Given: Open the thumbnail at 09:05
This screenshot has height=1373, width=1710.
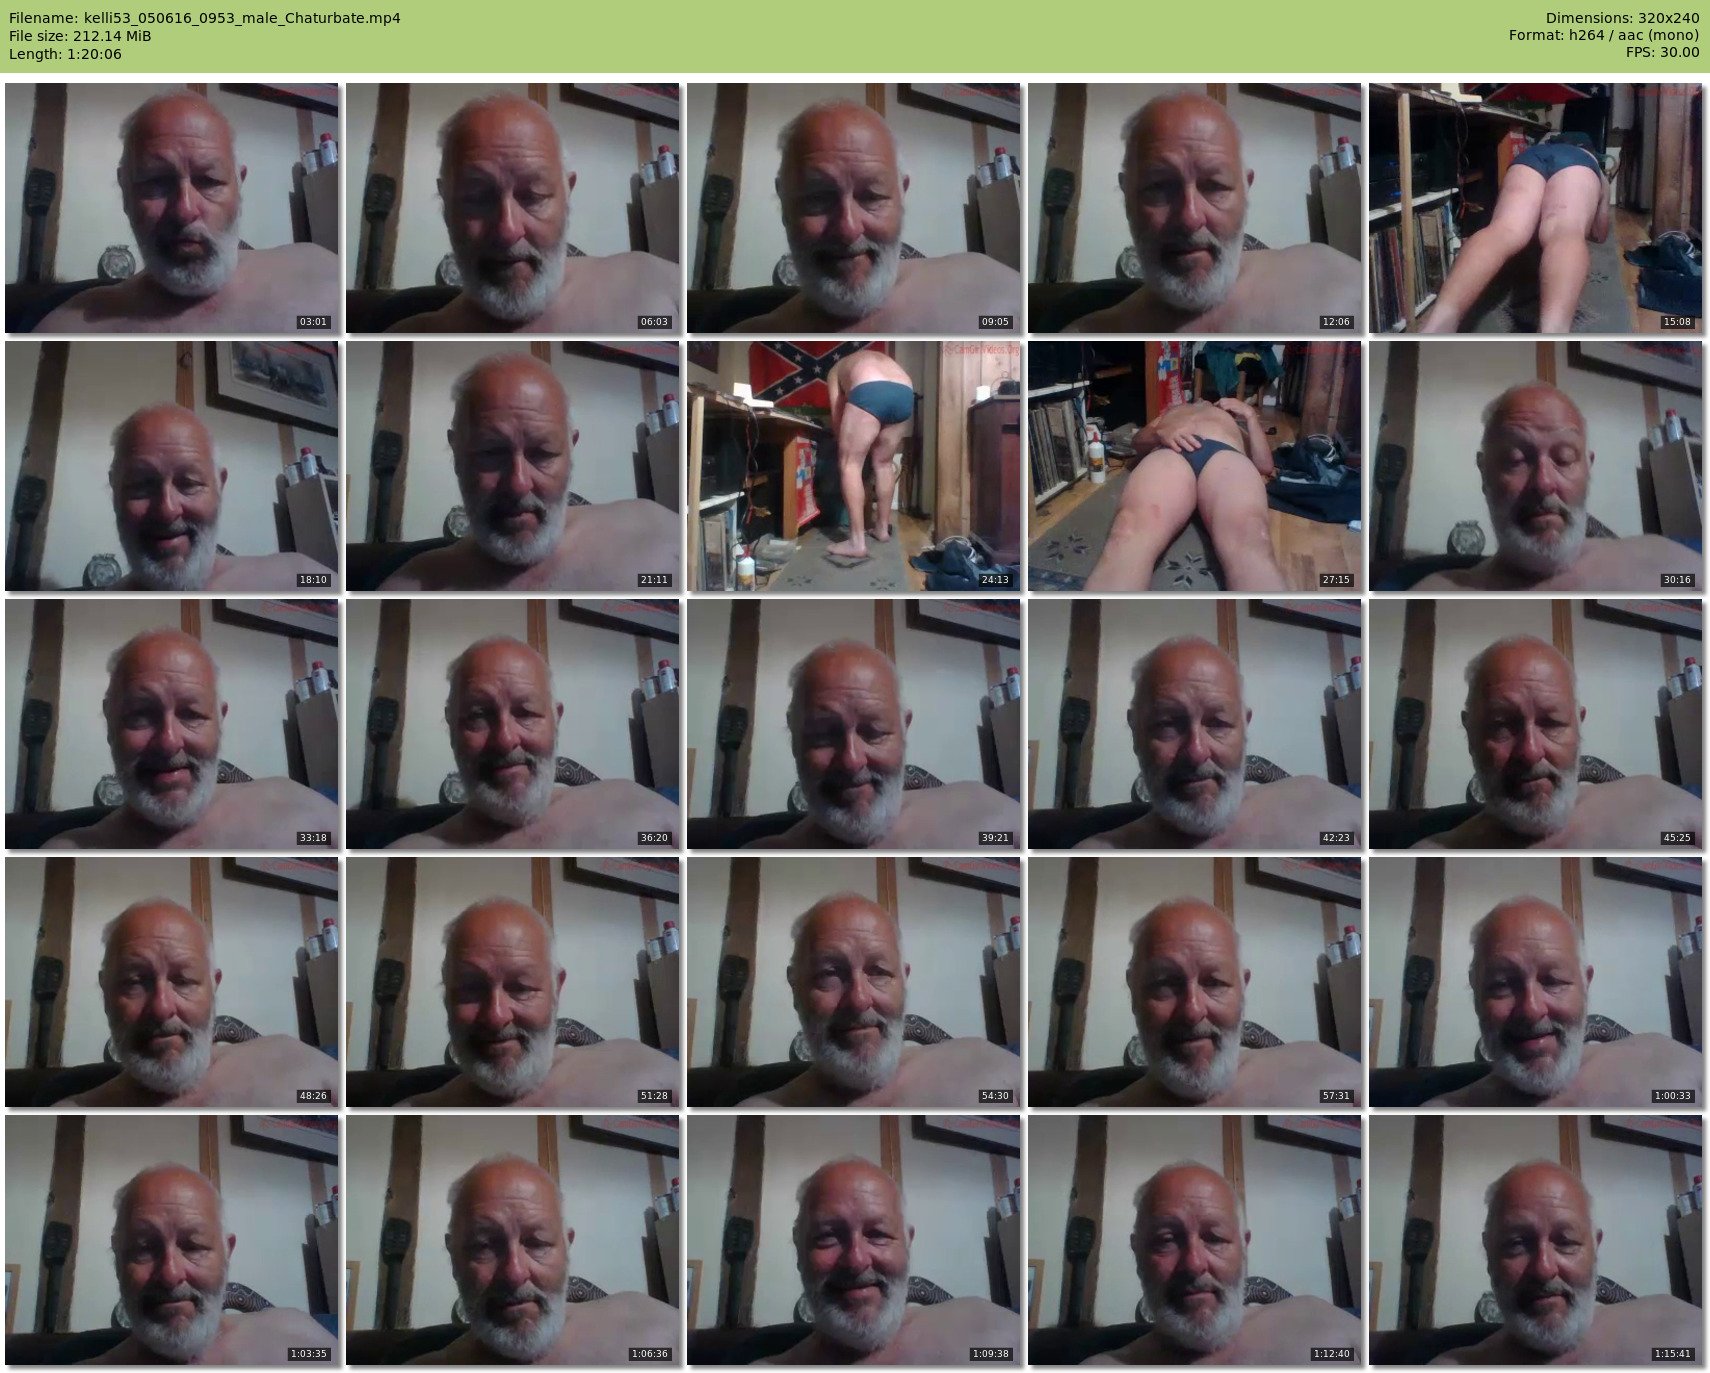Looking at the screenshot, I should (854, 208).
